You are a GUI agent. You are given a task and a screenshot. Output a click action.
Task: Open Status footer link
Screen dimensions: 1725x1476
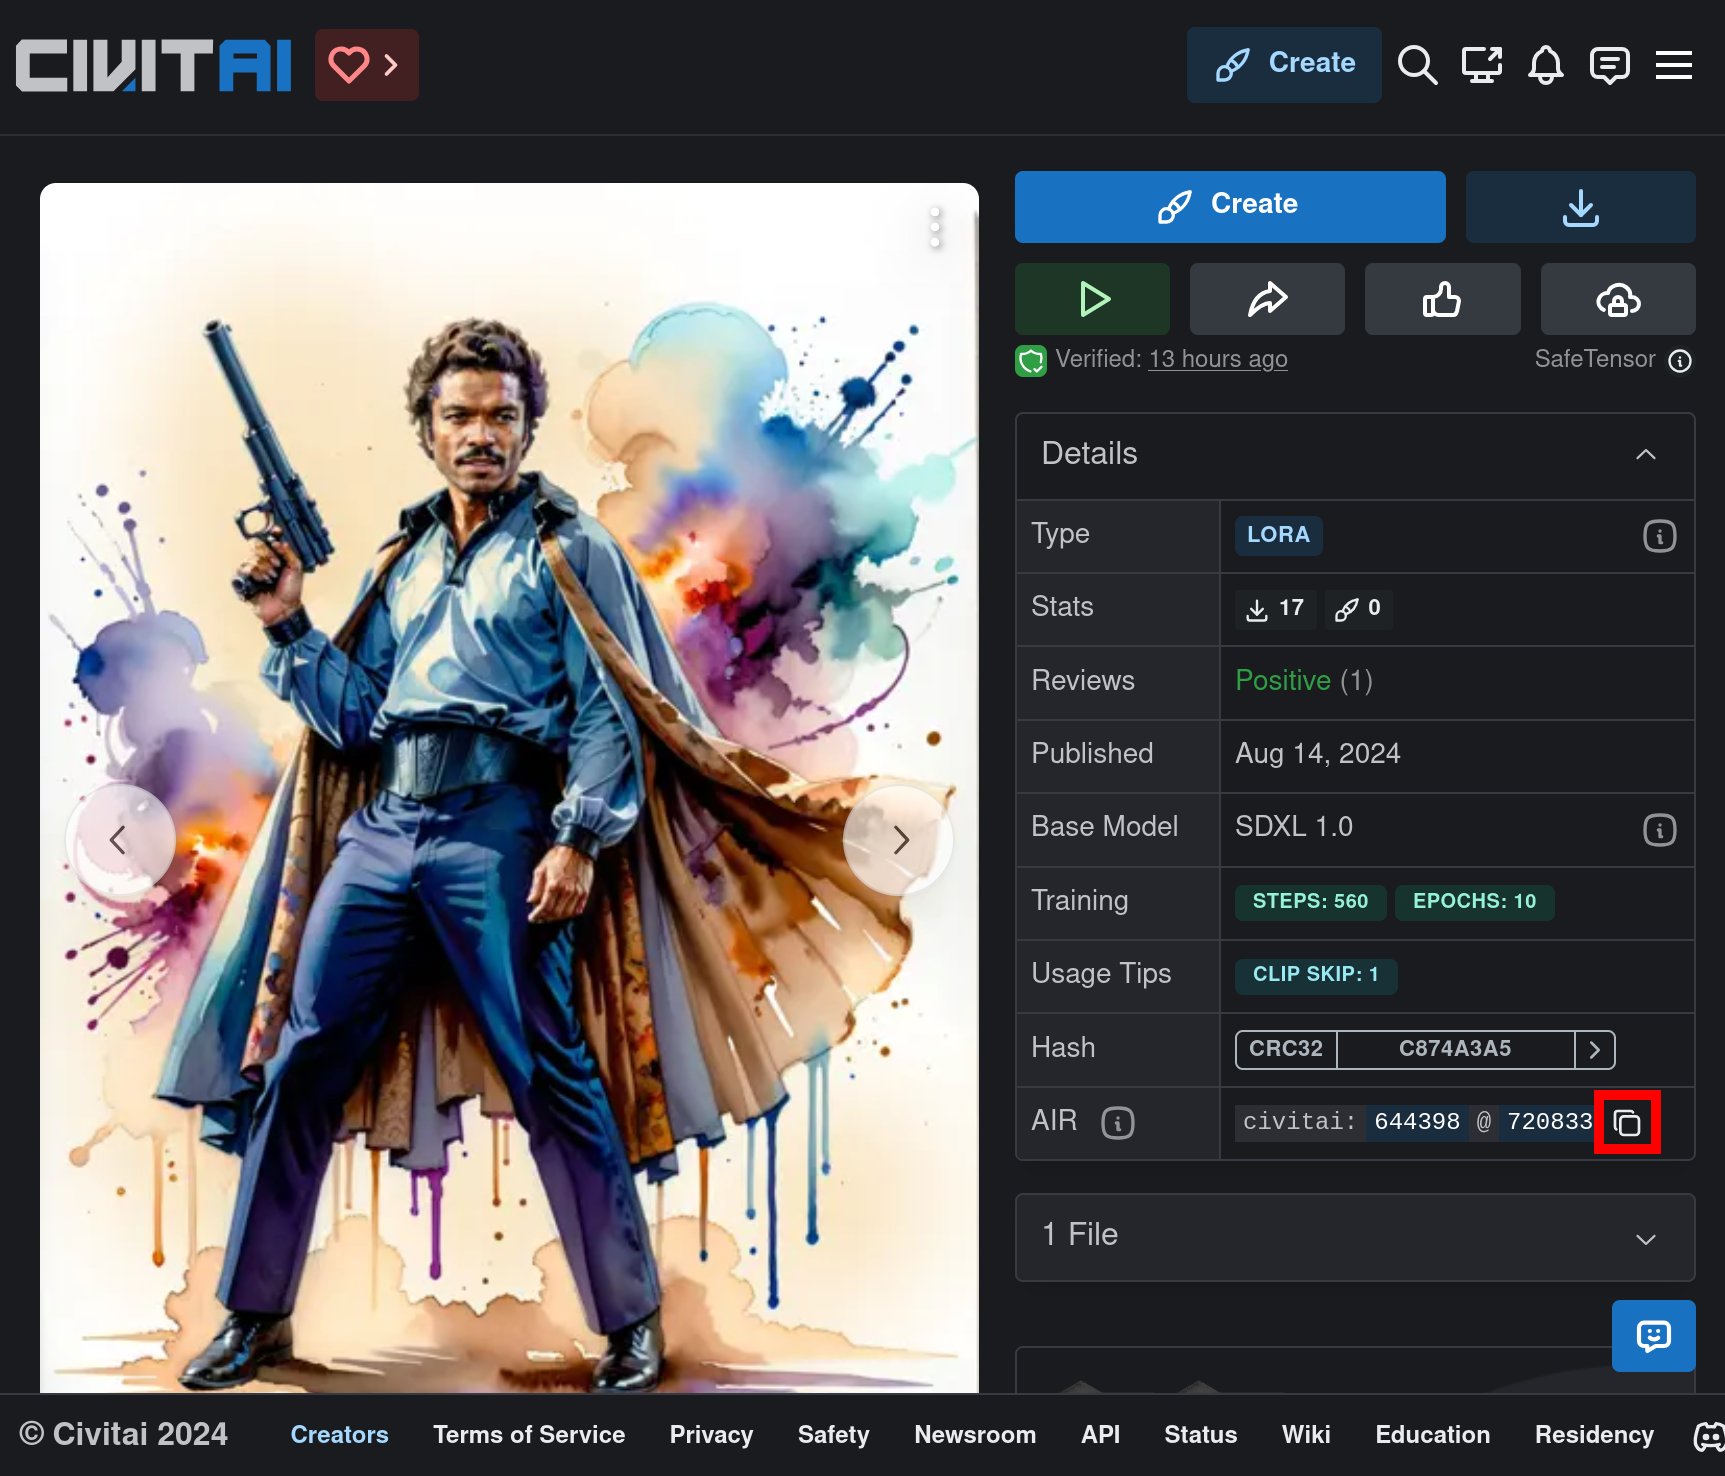click(x=1200, y=1435)
